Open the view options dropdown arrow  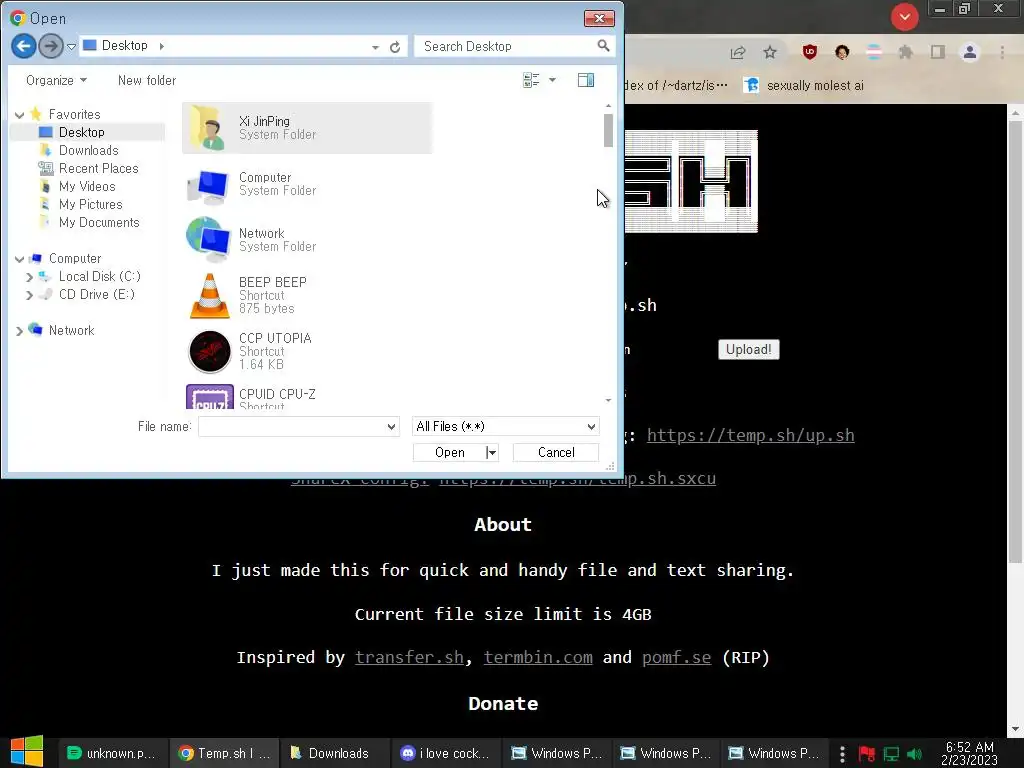pos(552,80)
